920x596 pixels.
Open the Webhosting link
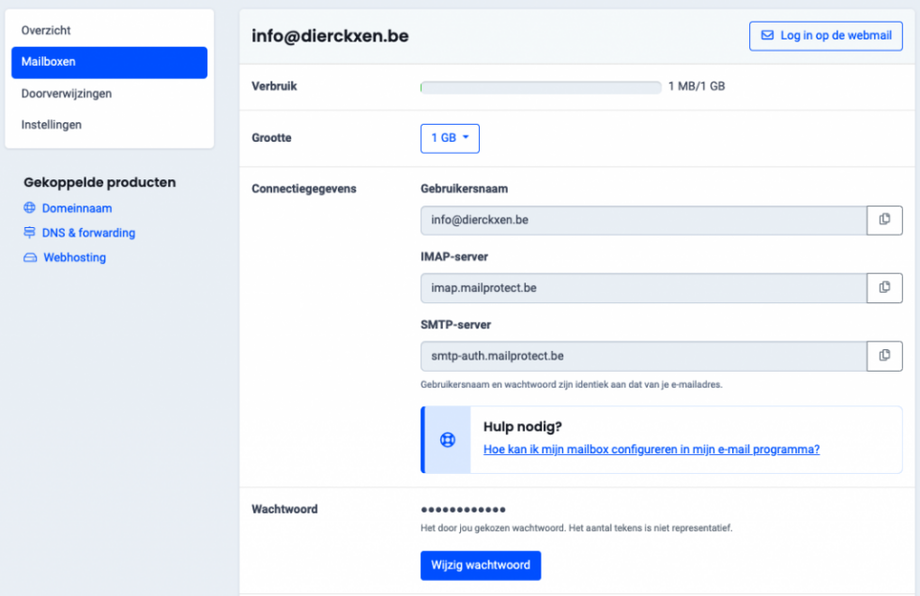pyautogui.click(x=75, y=258)
